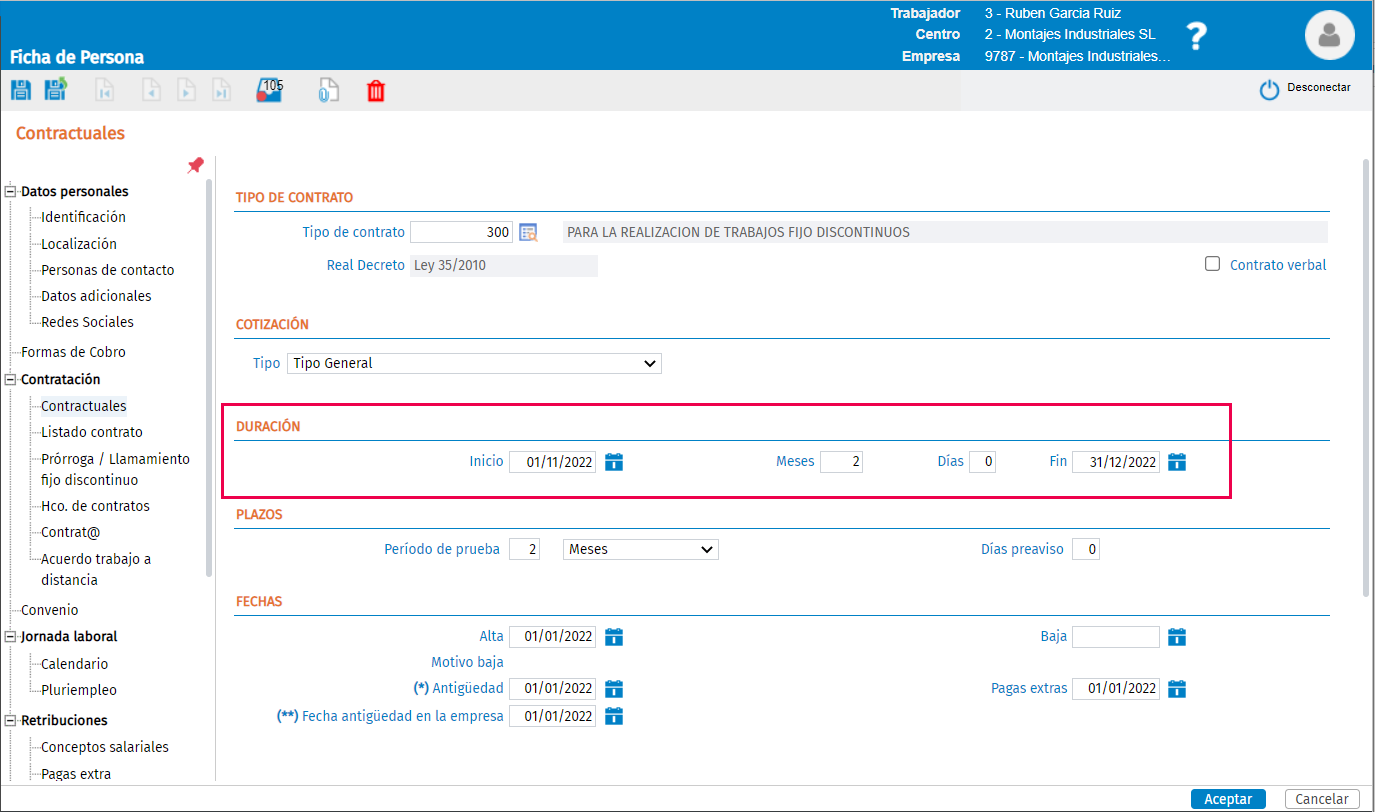Check the Contrato verbal checkbox
This screenshot has height=812, width=1375.
coord(1213,264)
